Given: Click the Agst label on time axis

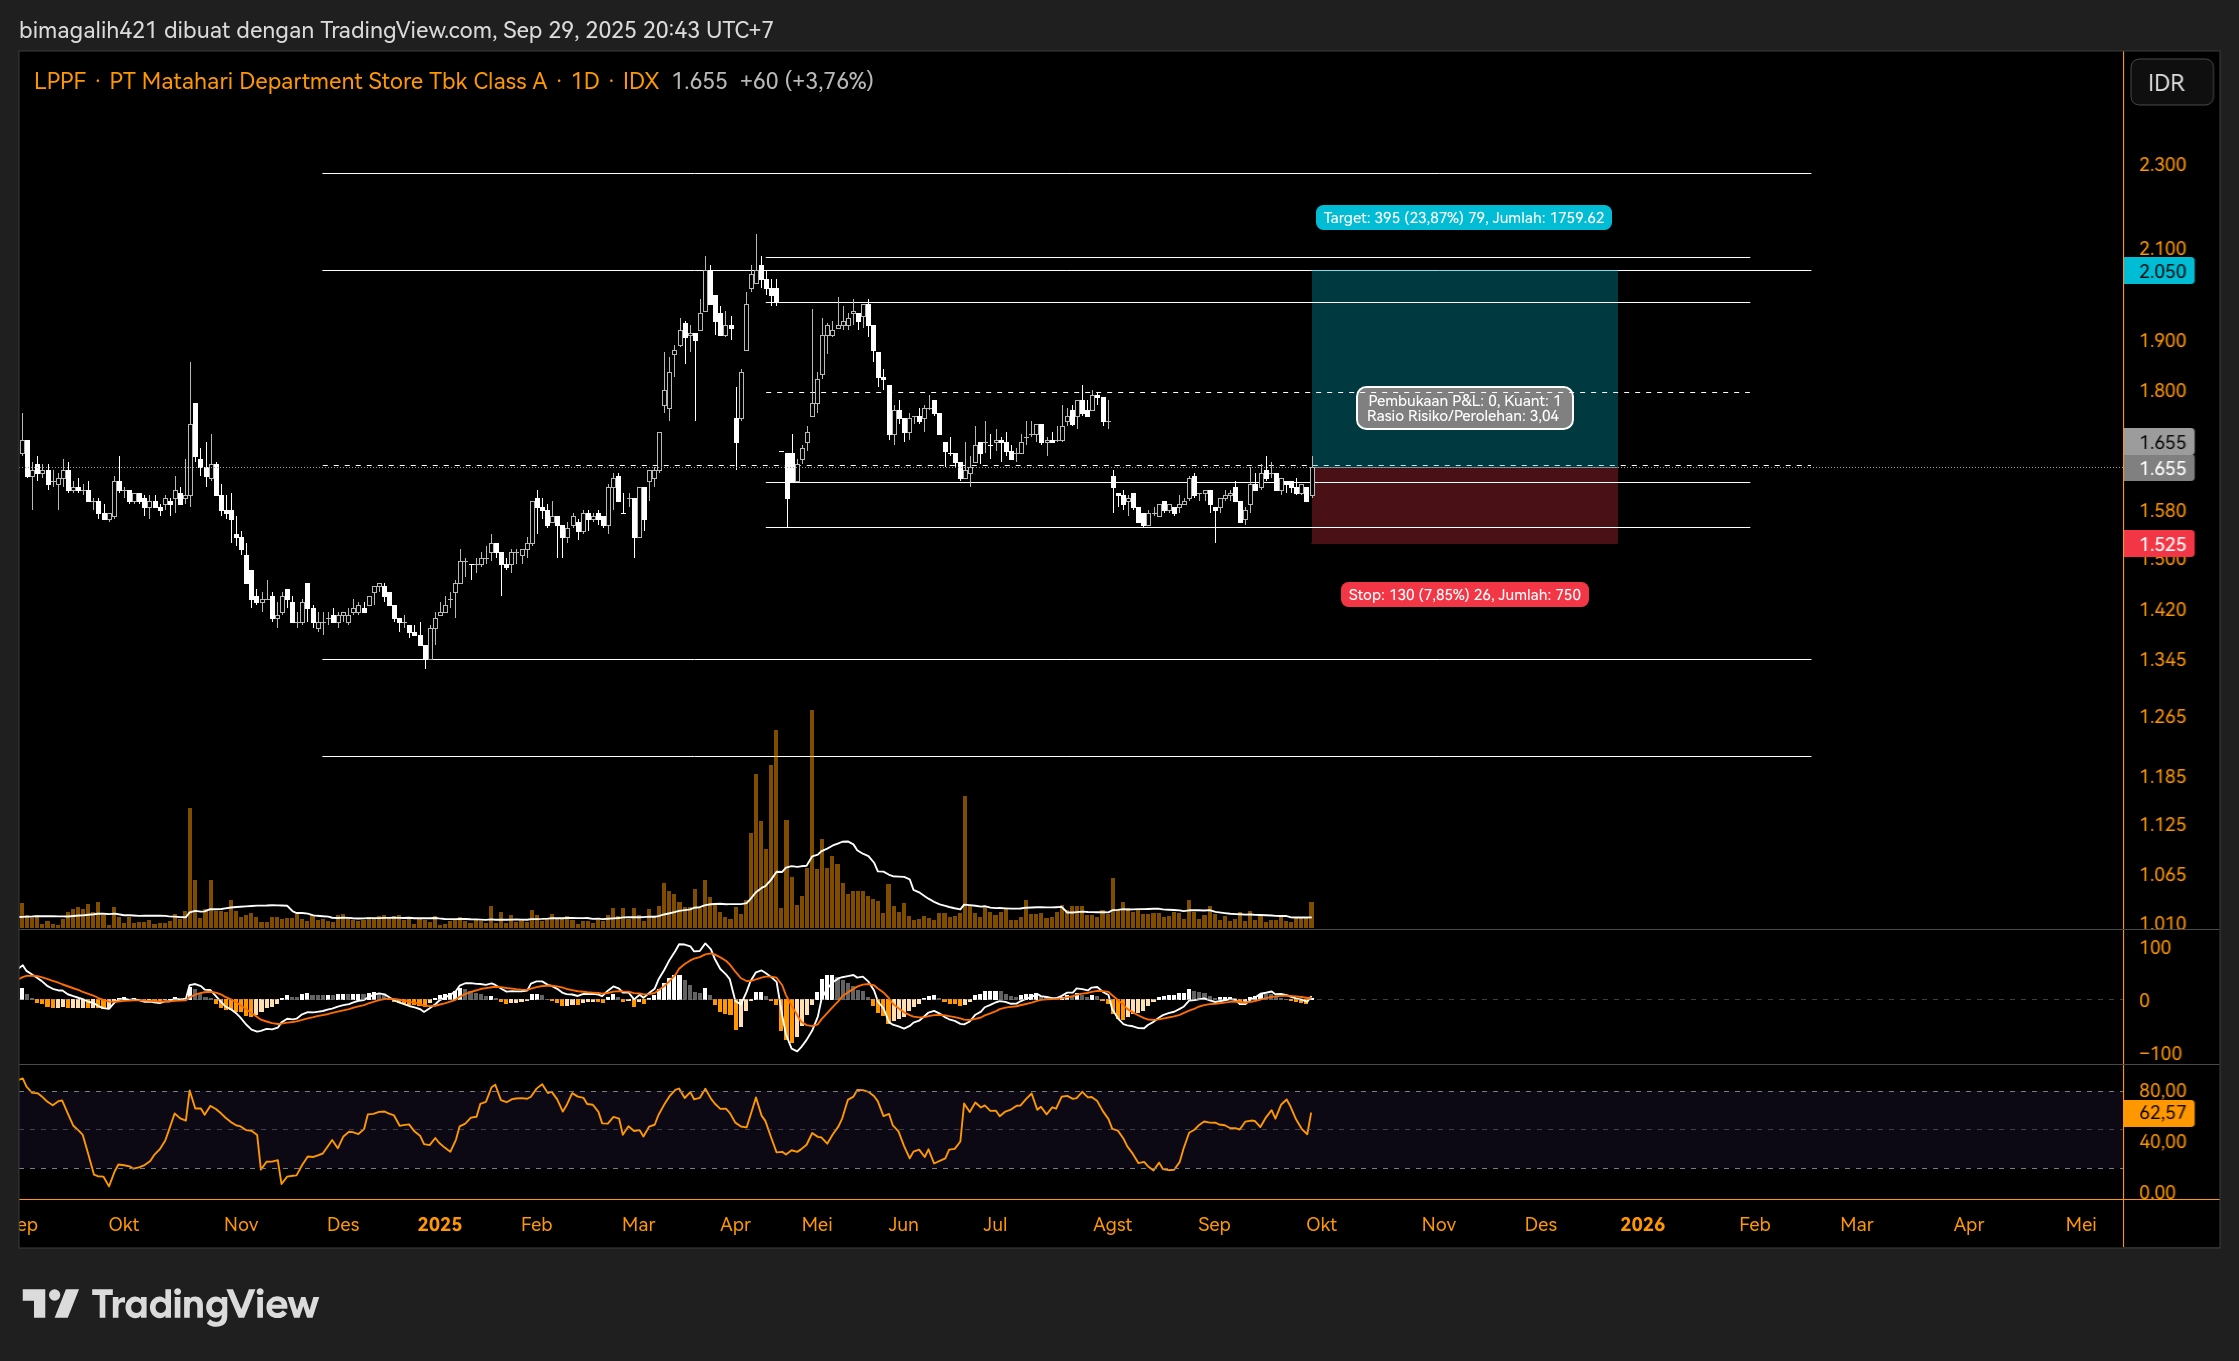Looking at the screenshot, I should pyautogui.click(x=1112, y=1224).
